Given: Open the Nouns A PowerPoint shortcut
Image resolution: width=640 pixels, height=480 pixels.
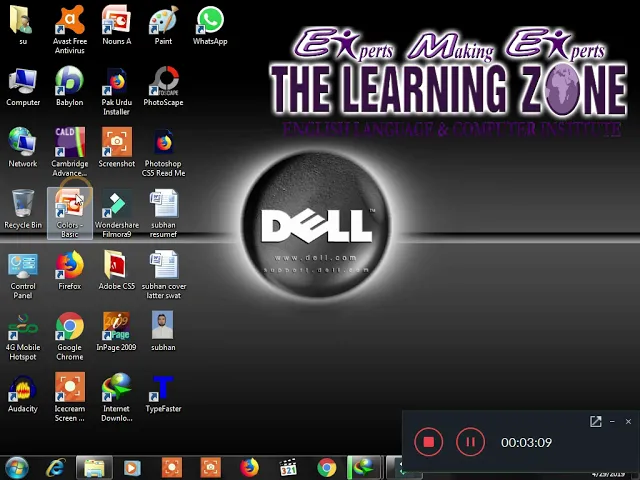Looking at the screenshot, I should 117,24.
